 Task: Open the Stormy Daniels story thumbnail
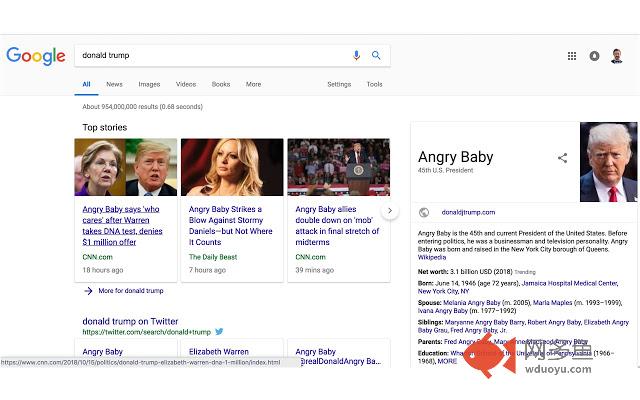coord(232,167)
